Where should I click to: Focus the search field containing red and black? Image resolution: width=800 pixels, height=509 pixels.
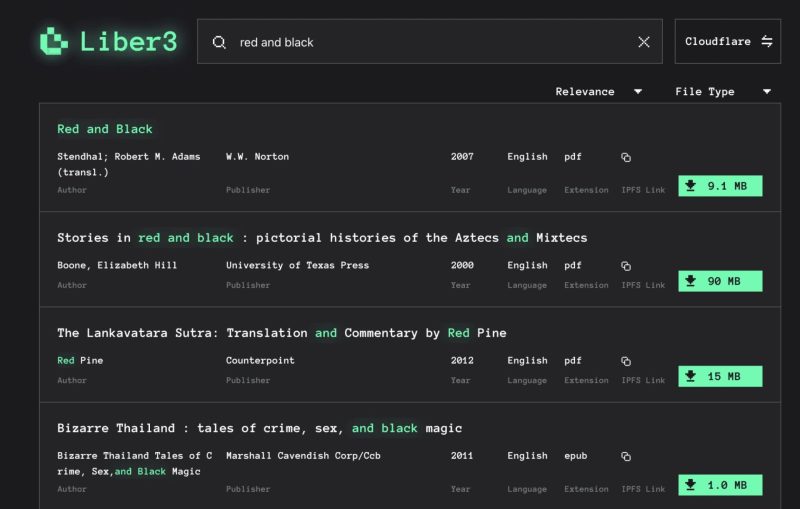coord(430,42)
